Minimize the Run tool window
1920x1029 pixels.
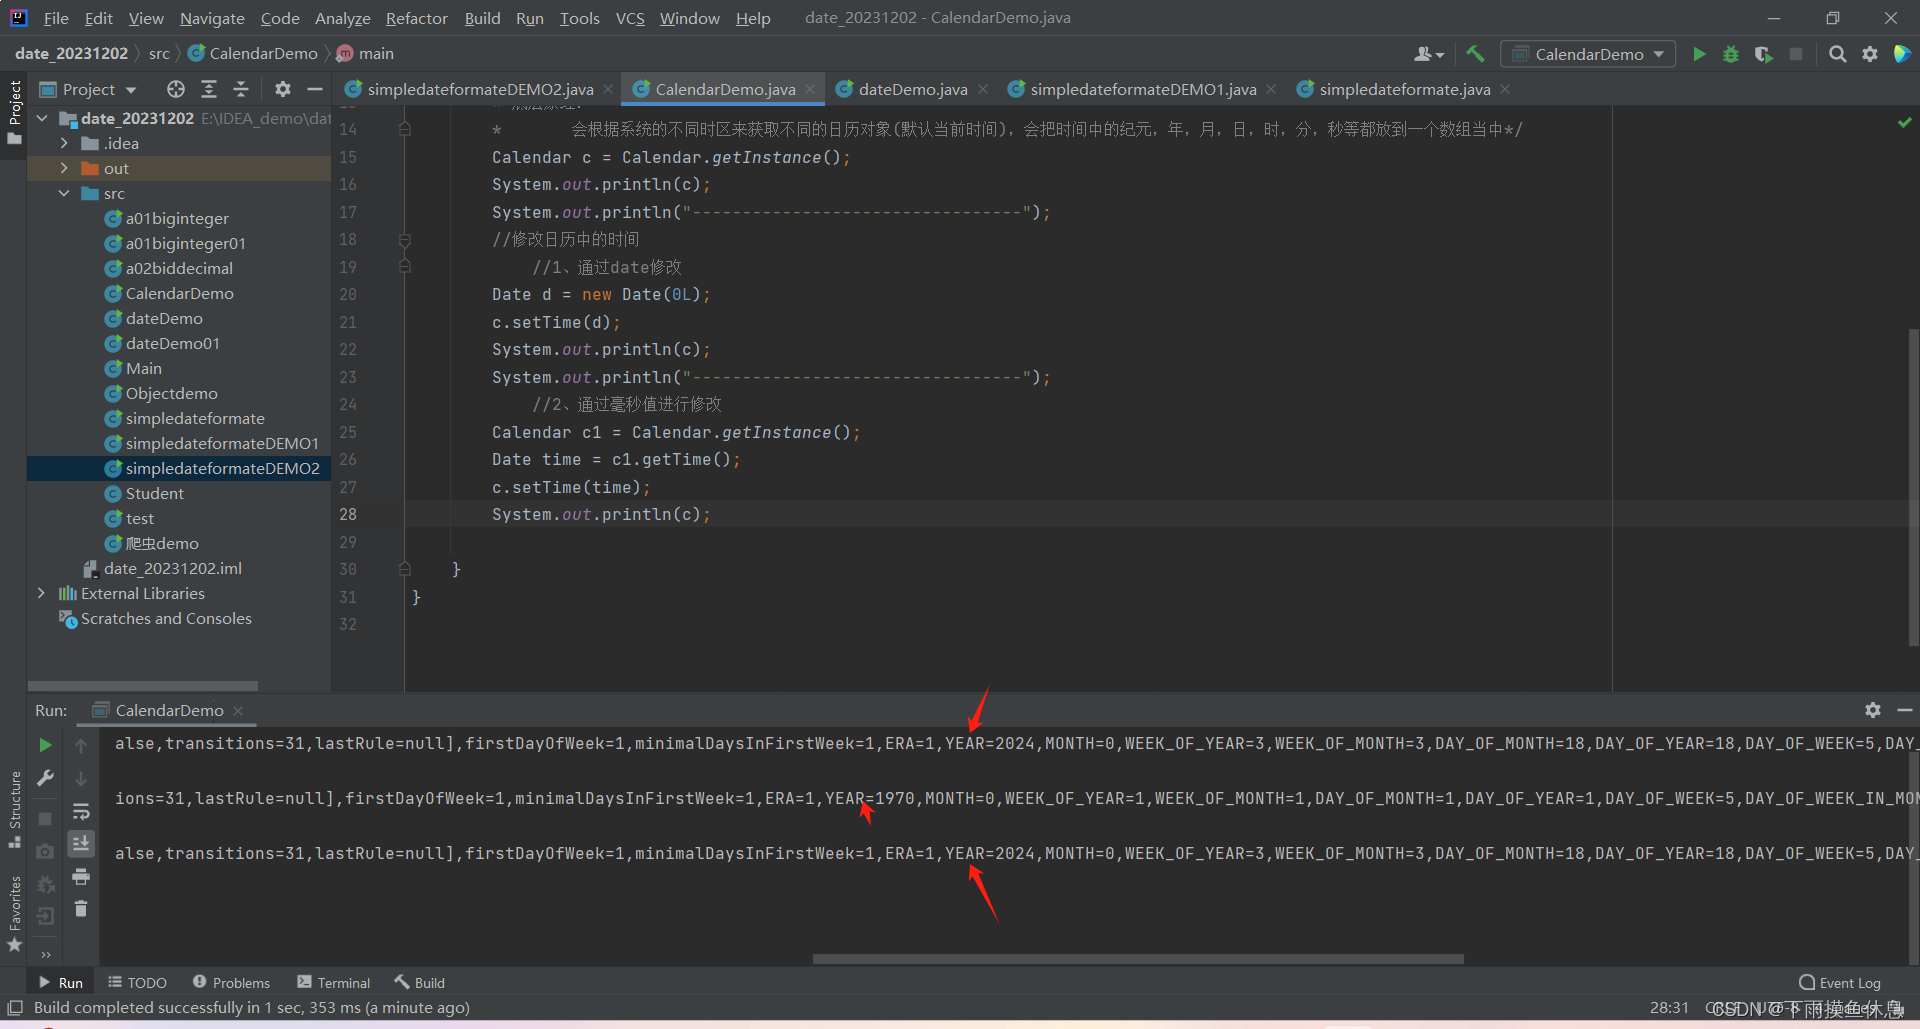1905,710
